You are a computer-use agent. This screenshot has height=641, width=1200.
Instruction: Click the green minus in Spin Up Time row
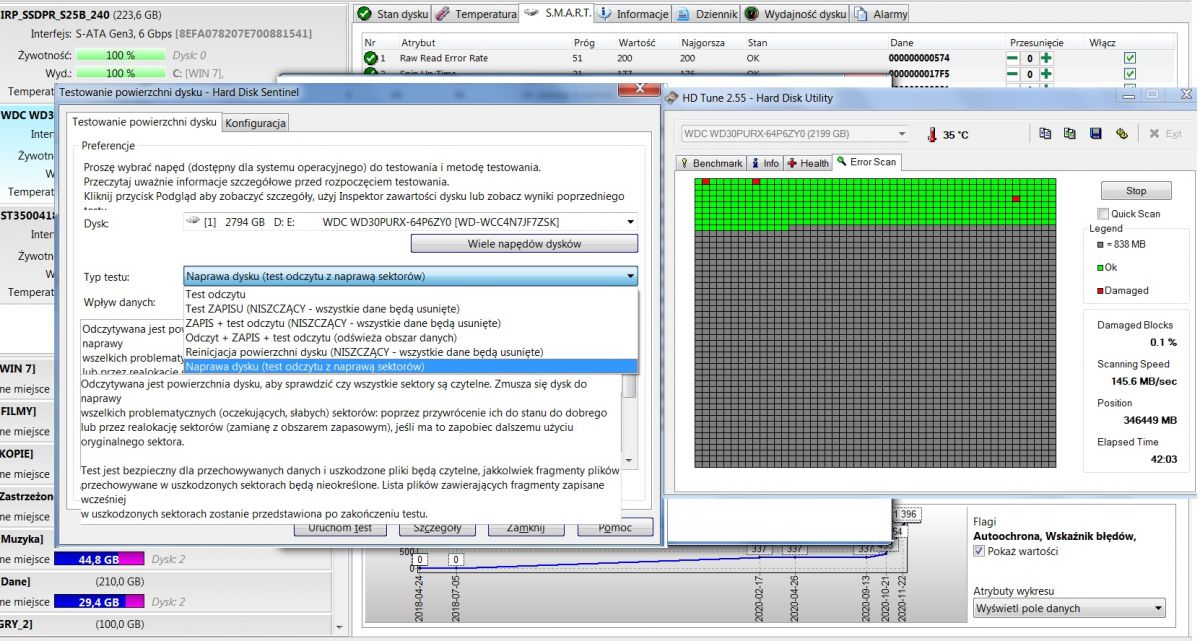tap(1013, 74)
